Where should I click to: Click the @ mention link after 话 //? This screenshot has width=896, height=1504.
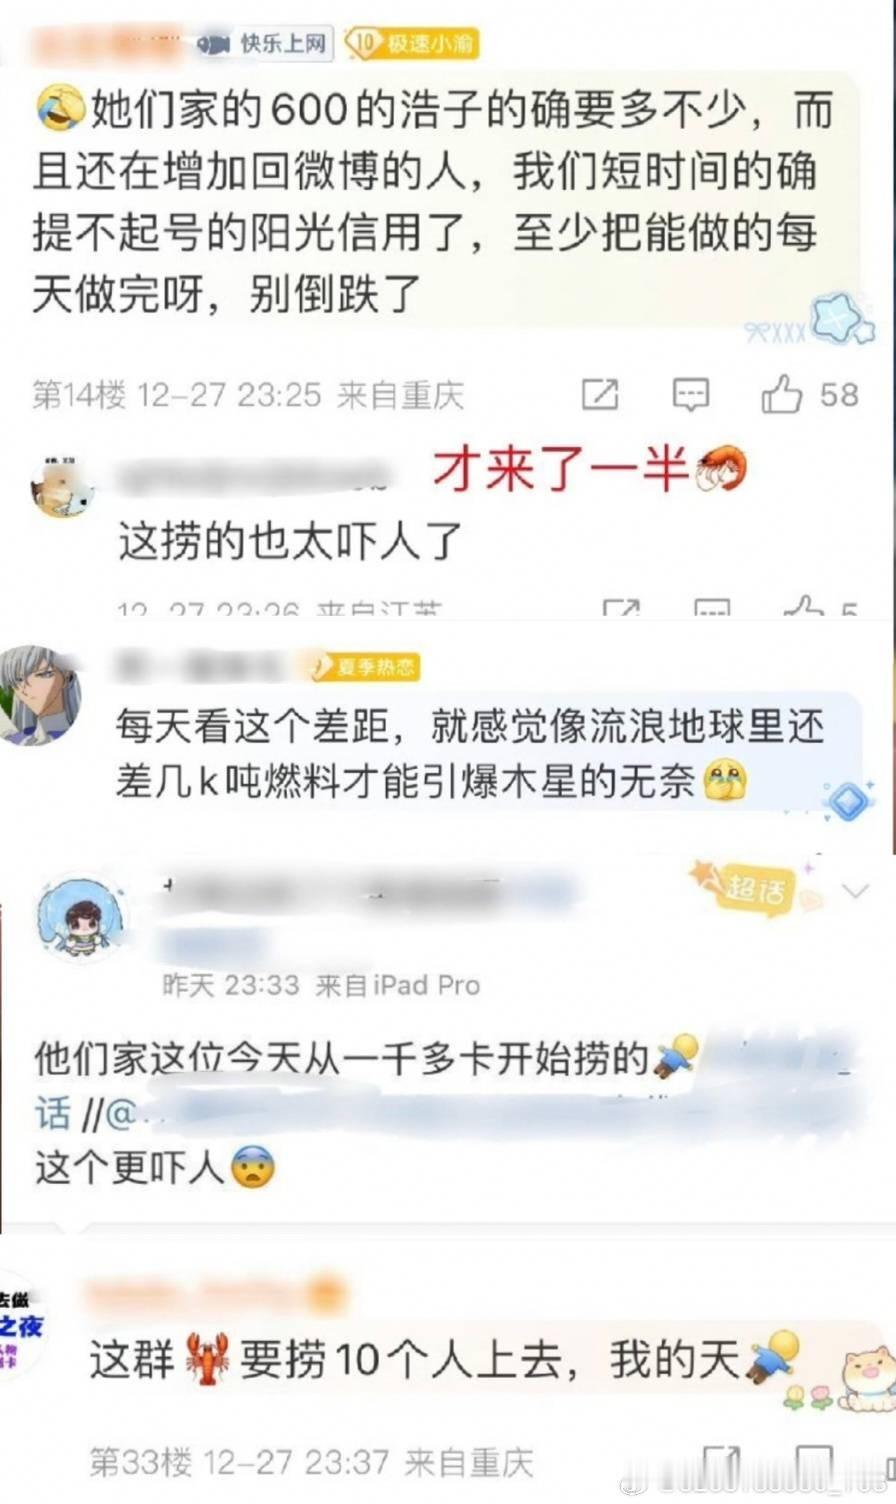[x=120, y=1113]
